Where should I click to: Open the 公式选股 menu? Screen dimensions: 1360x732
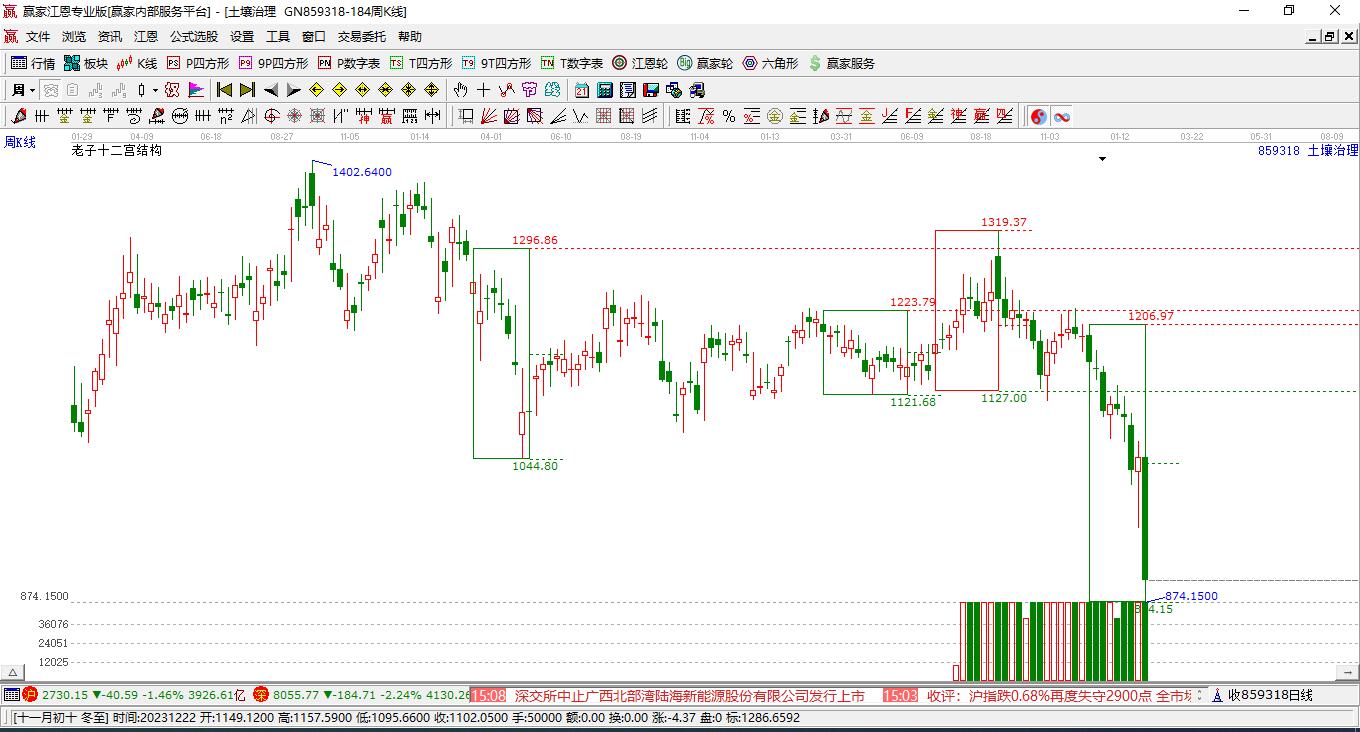pos(194,37)
